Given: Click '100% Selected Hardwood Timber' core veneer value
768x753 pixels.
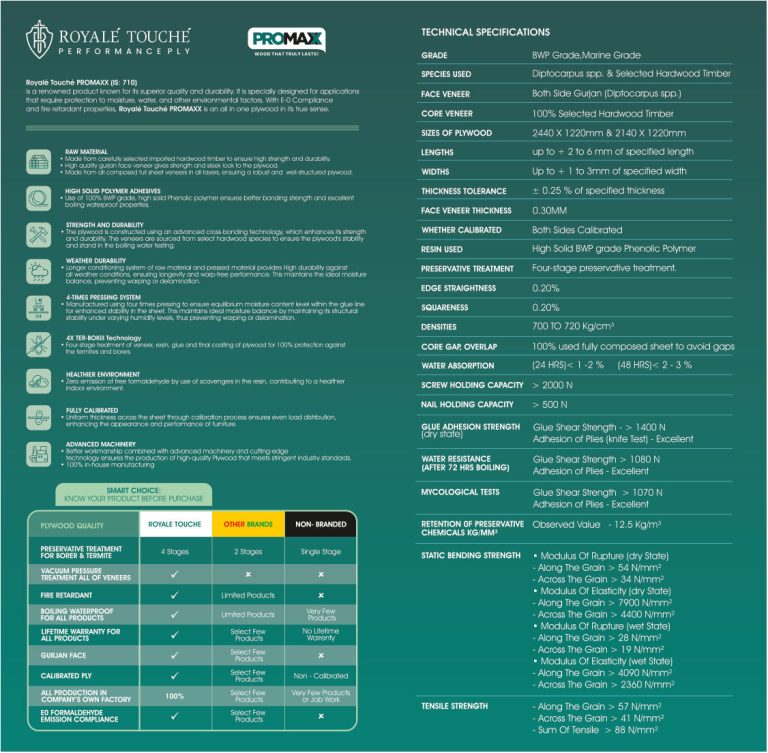Looking at the screenshot, I should point(603,114).
